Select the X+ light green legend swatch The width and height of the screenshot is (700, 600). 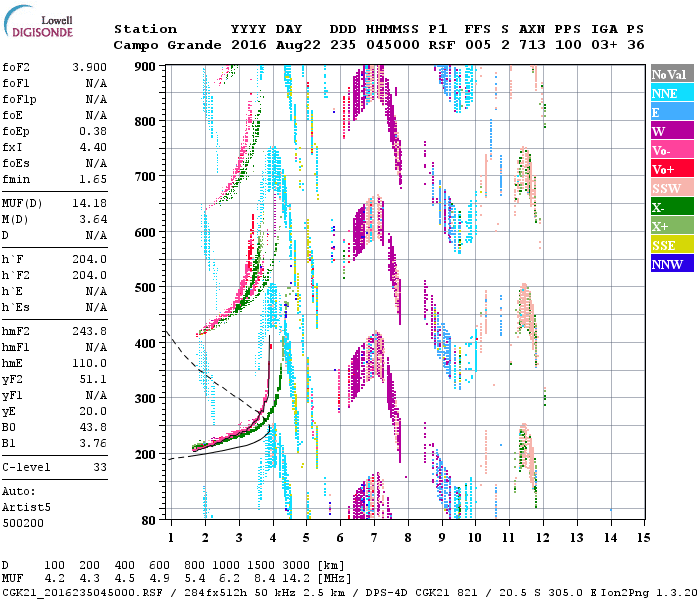tap(672, 226)
